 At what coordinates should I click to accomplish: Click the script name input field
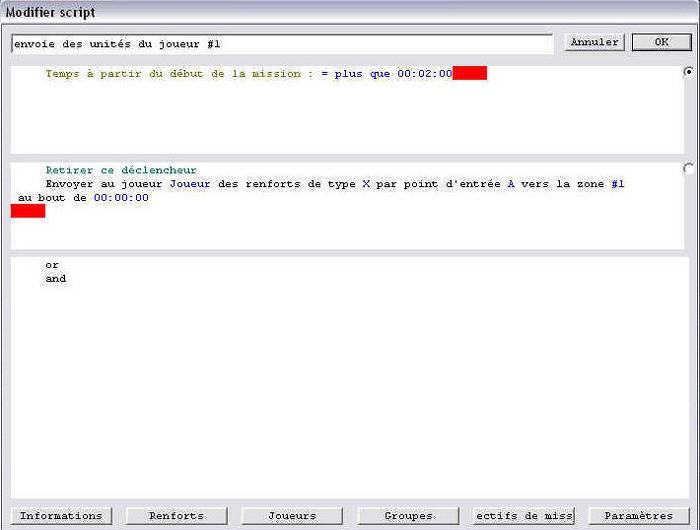[281, 44]
